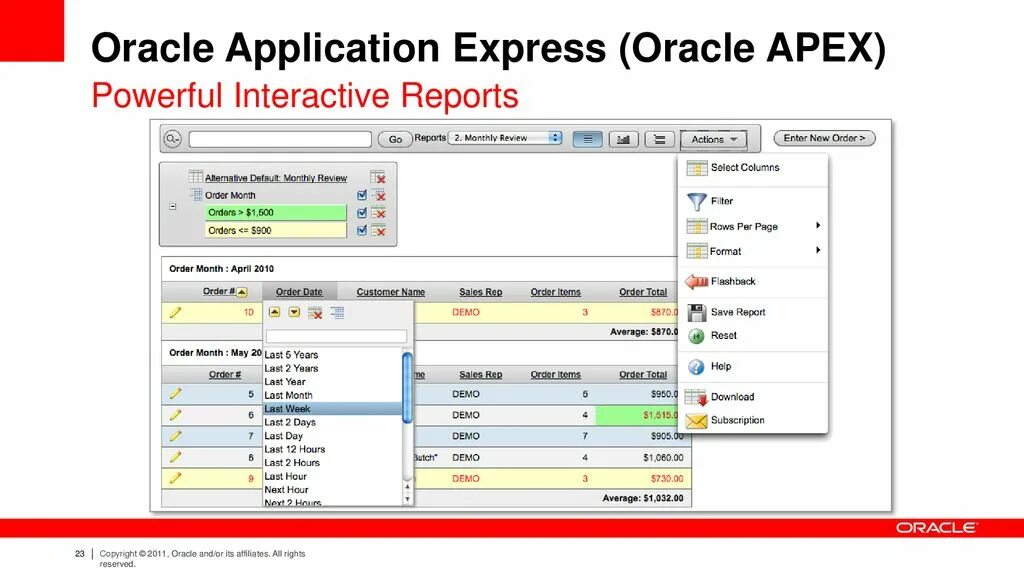The width and height of the screenshot is (1024, 576).
Task: Choose Help from Actions menu
Action: click(752, 366)
